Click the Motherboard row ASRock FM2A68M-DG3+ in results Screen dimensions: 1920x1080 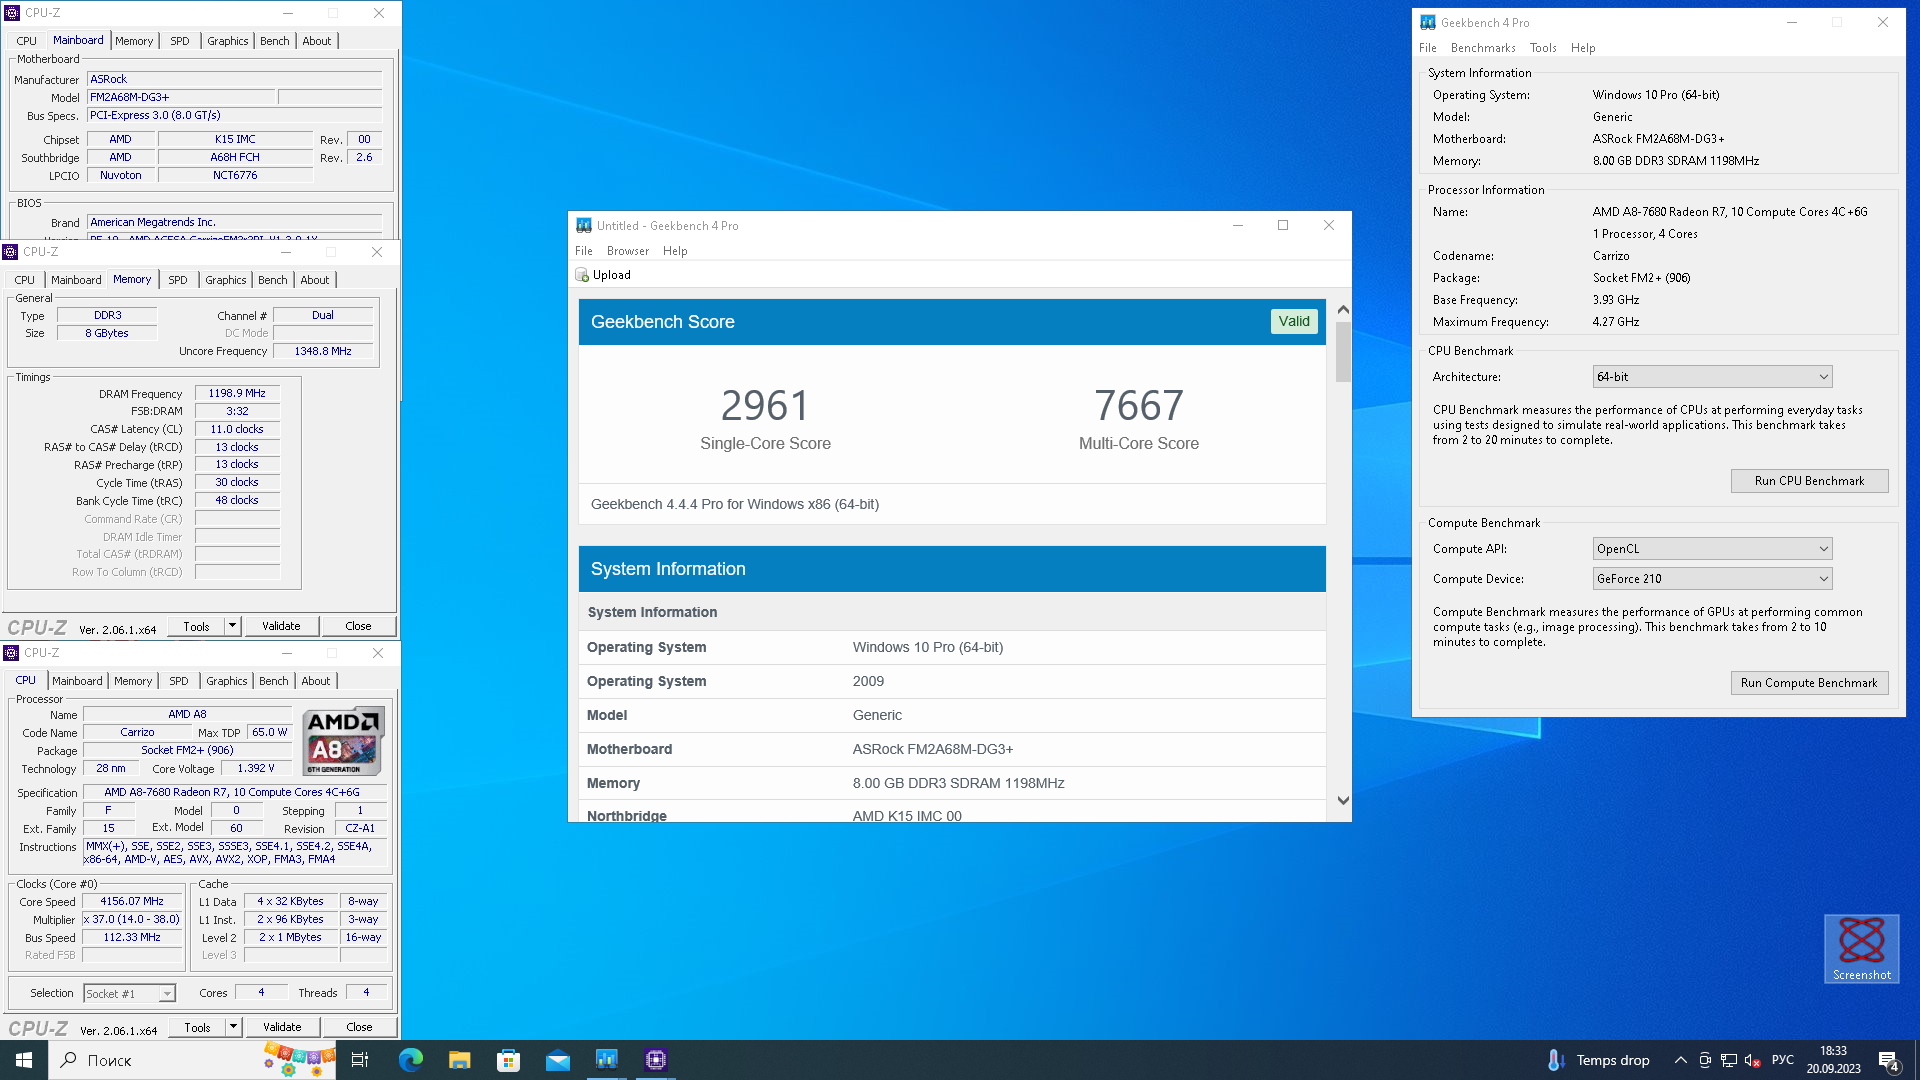(952, 749)
